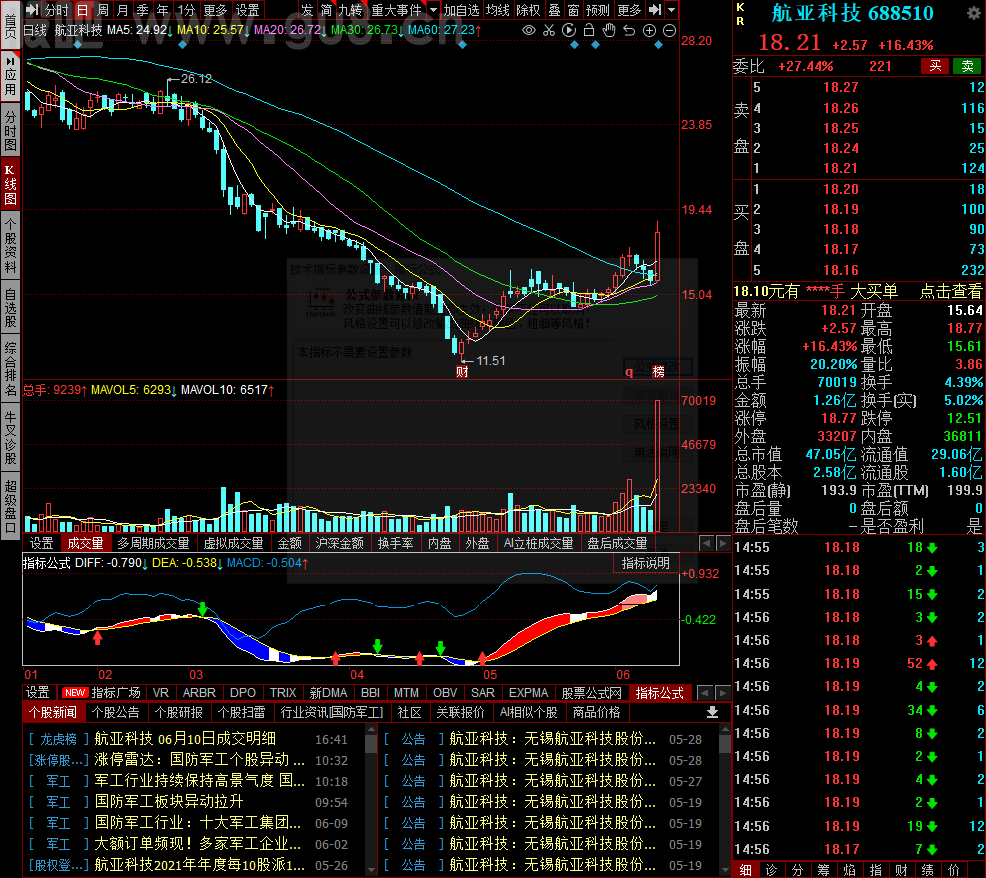Click the 发 toolbar button

[307, 10]
